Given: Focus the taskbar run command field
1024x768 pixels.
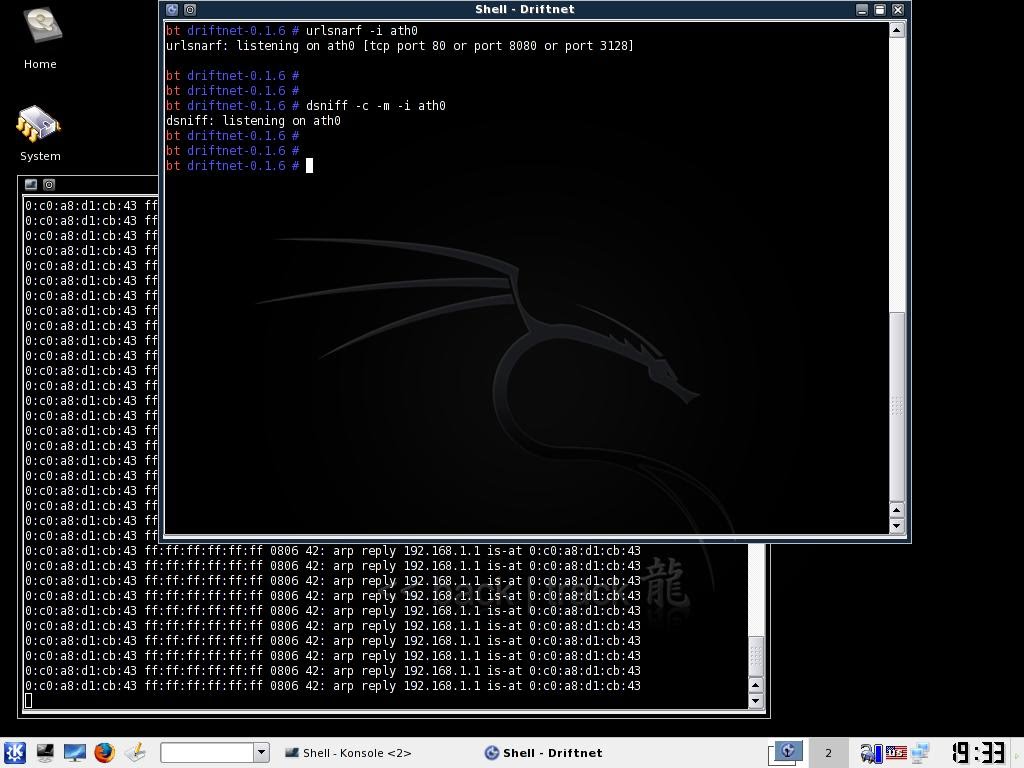Looking at the screenshot, I should coord(207,753).
